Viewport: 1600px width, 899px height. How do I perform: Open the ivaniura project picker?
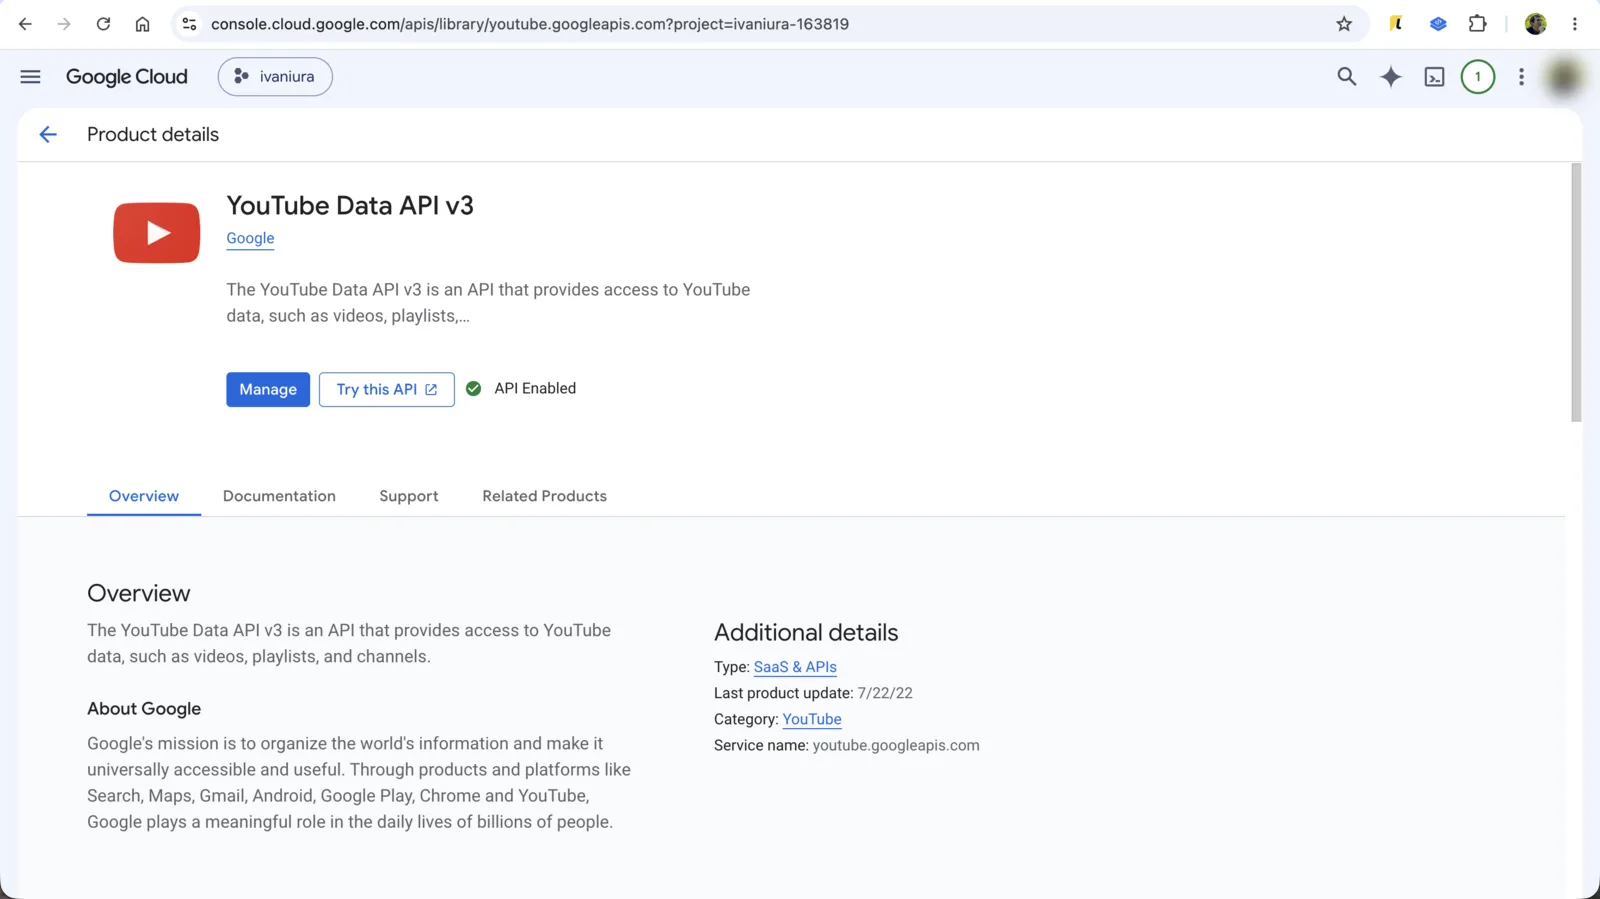[275, 77]
